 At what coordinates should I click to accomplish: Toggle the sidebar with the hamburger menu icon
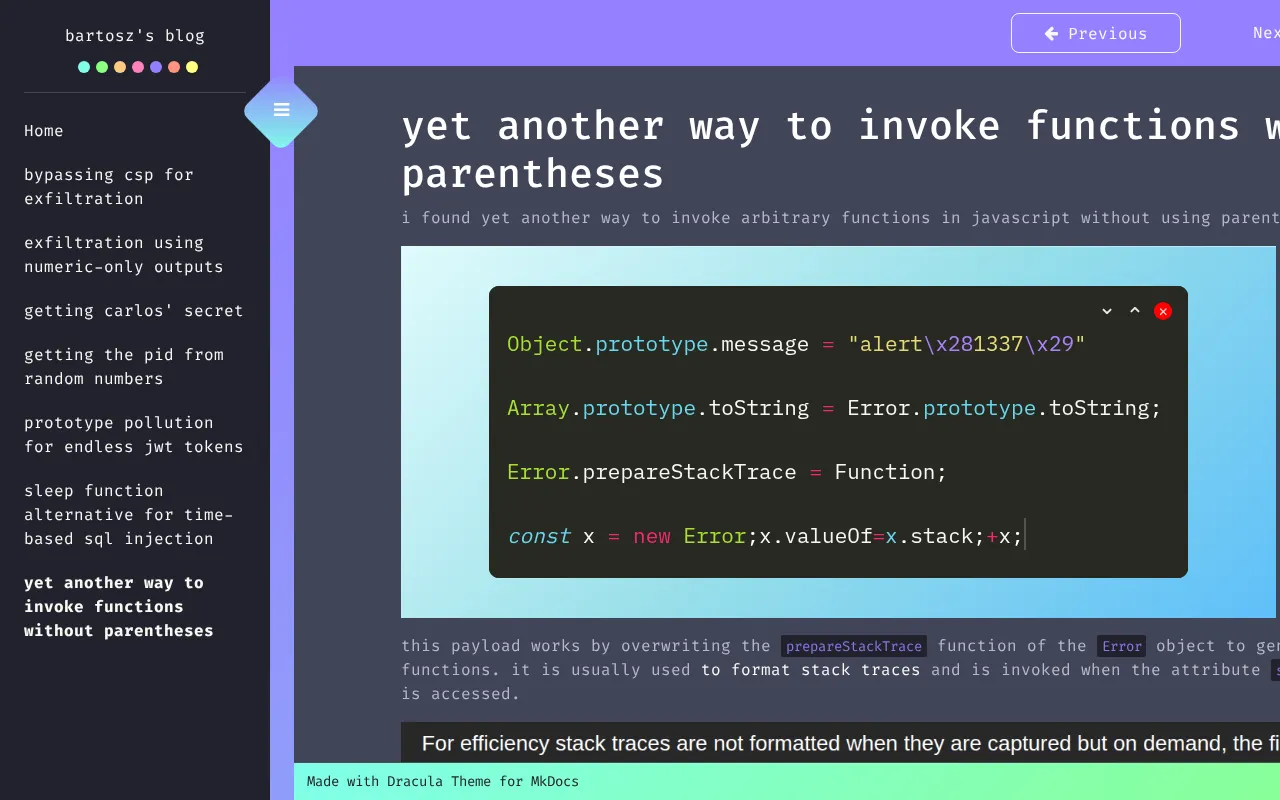point(281,110)
